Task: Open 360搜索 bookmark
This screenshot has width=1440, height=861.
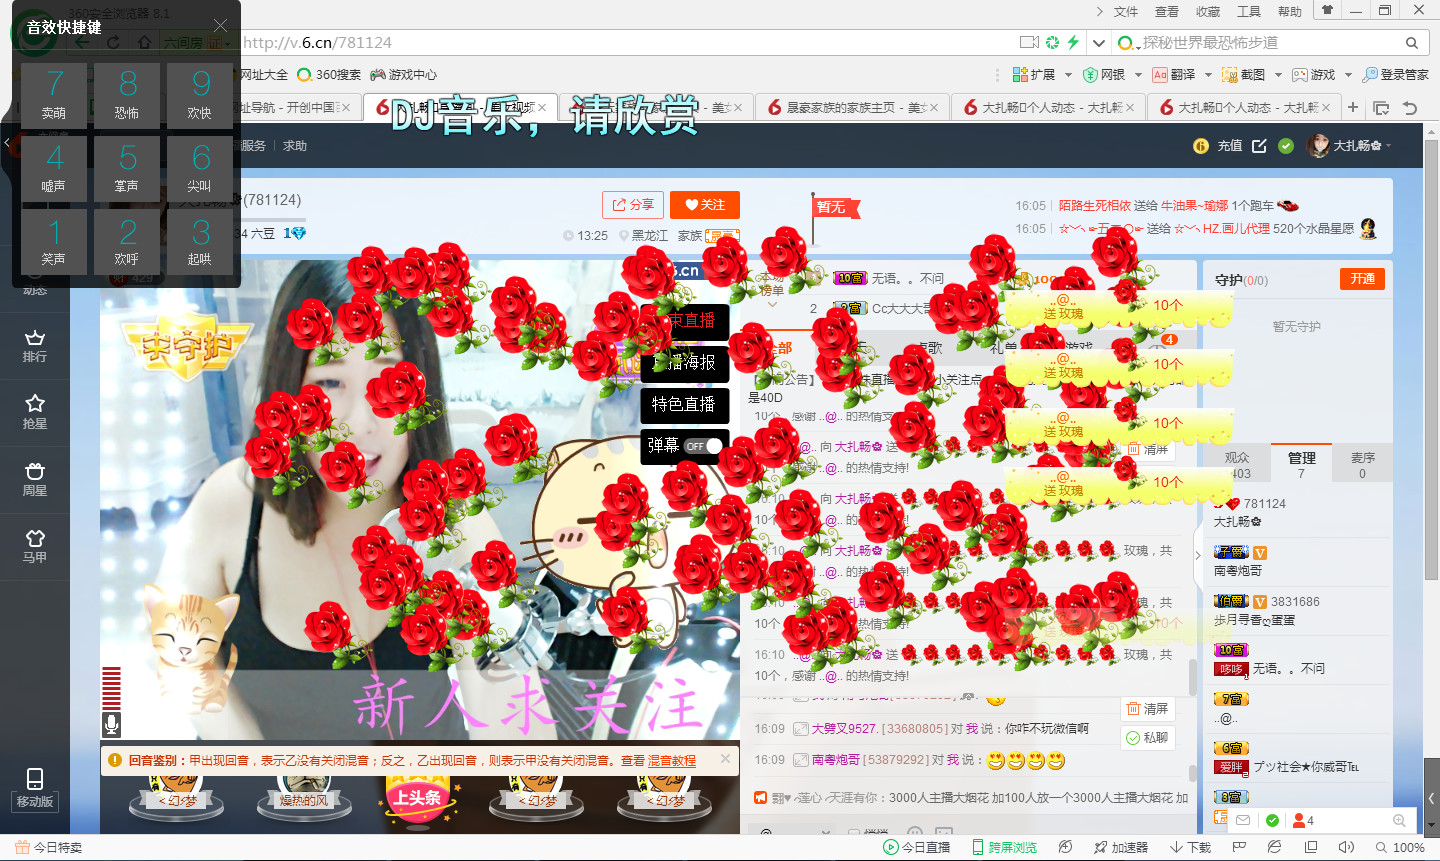Action: point(329,75)
